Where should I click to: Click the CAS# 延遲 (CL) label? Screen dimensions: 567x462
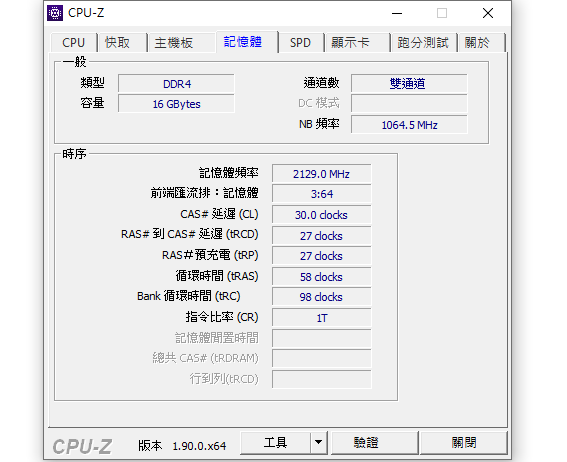(219, 214)
